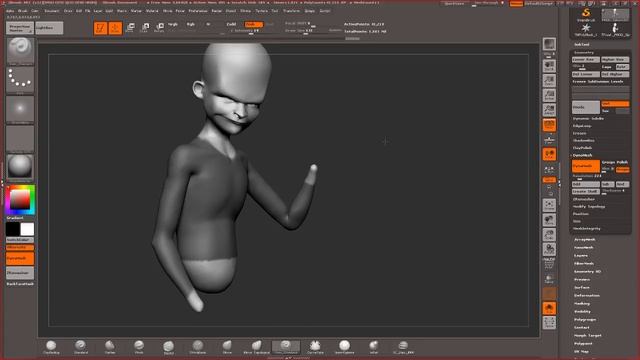Toggle Perspective (Persp) on right shelf
640x360 pixels.
coord(549,125)
